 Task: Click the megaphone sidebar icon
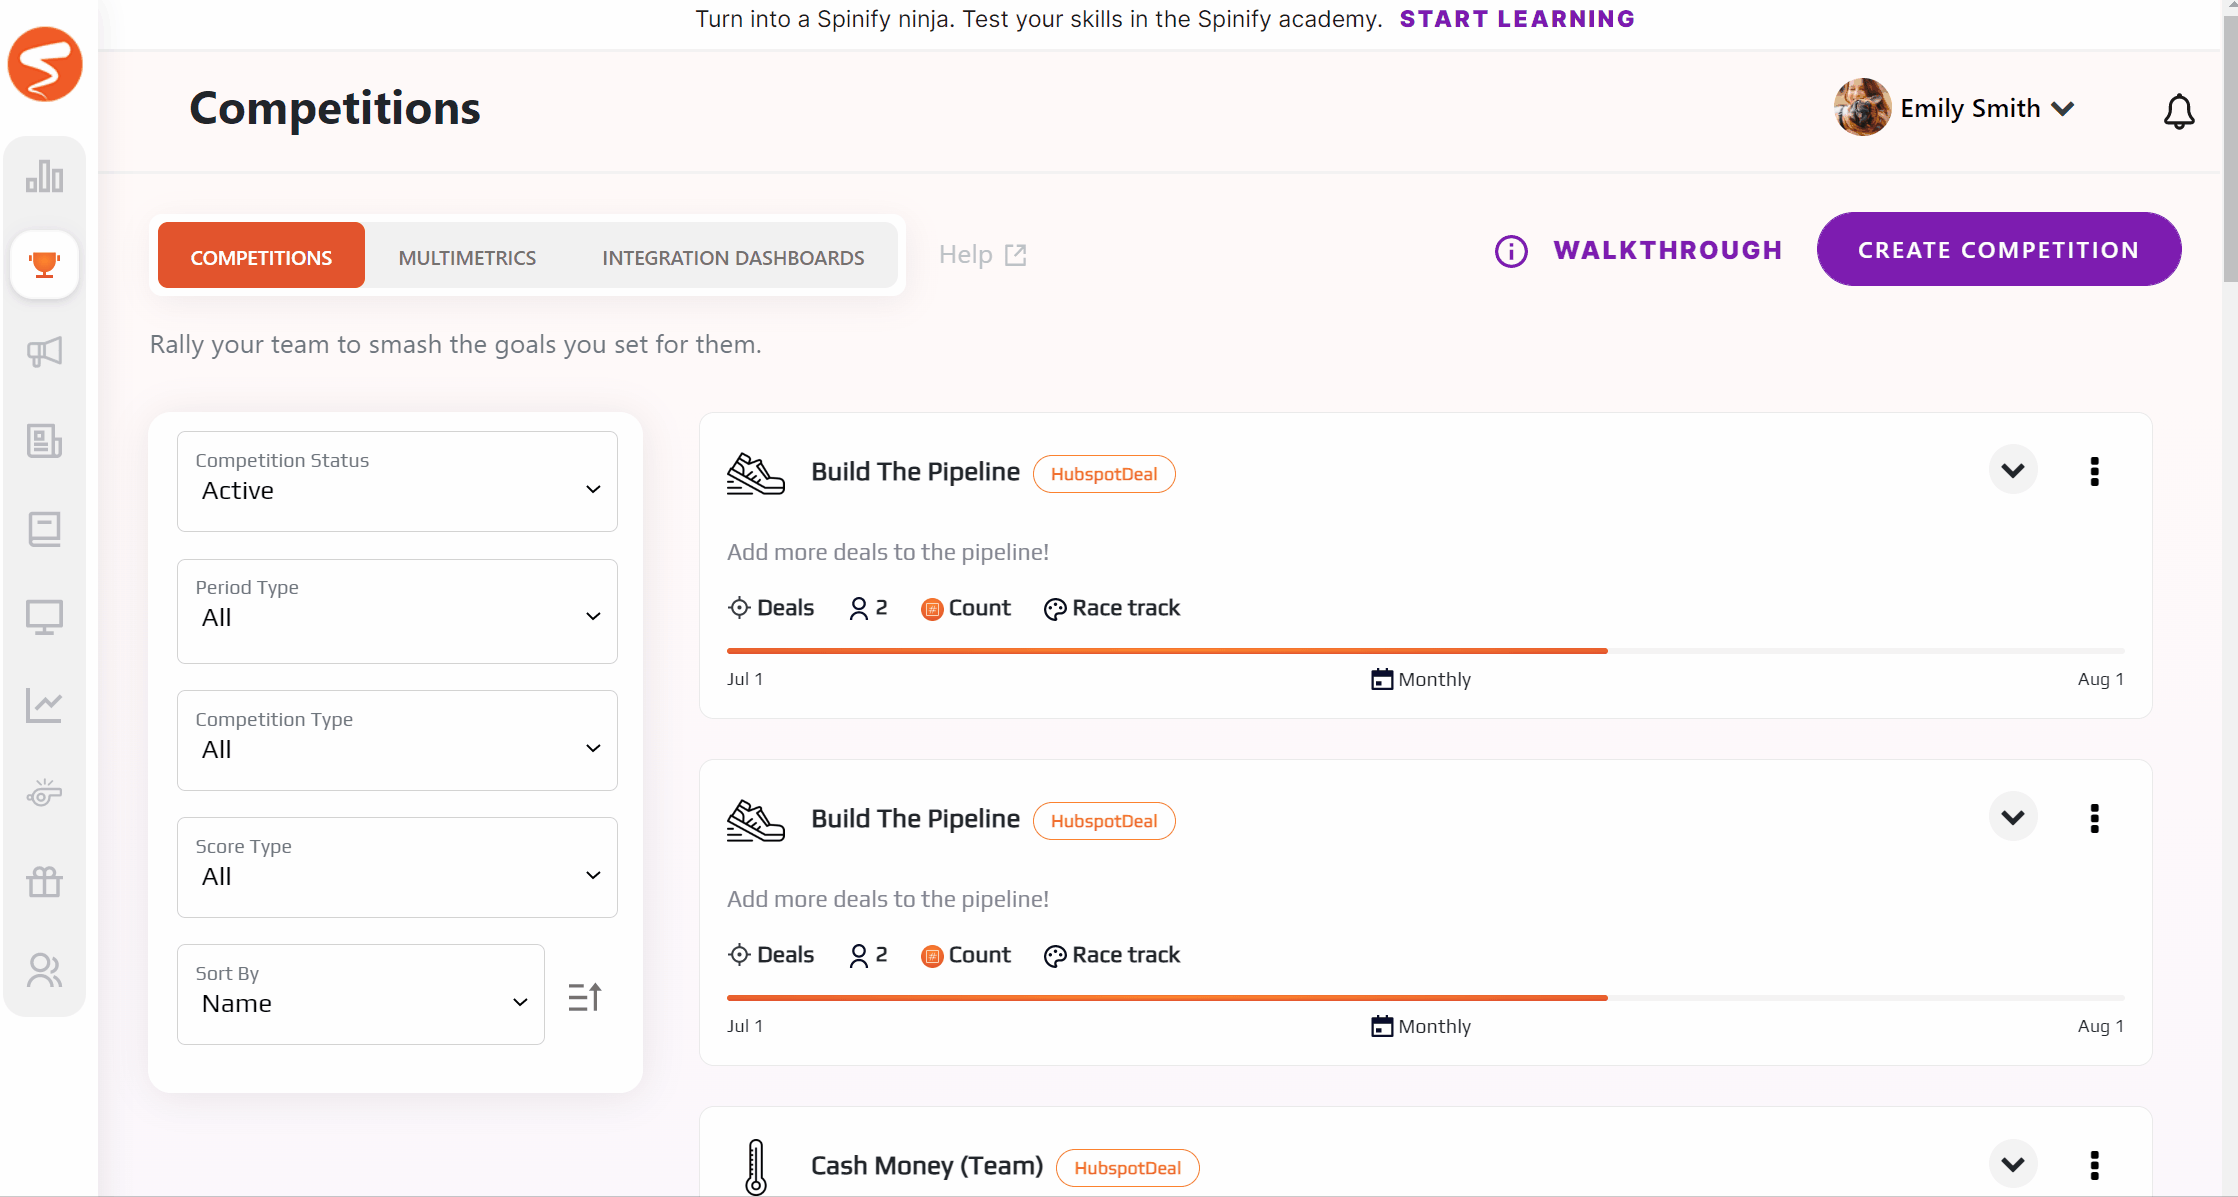pyautogui.click(x=44, y=351)
